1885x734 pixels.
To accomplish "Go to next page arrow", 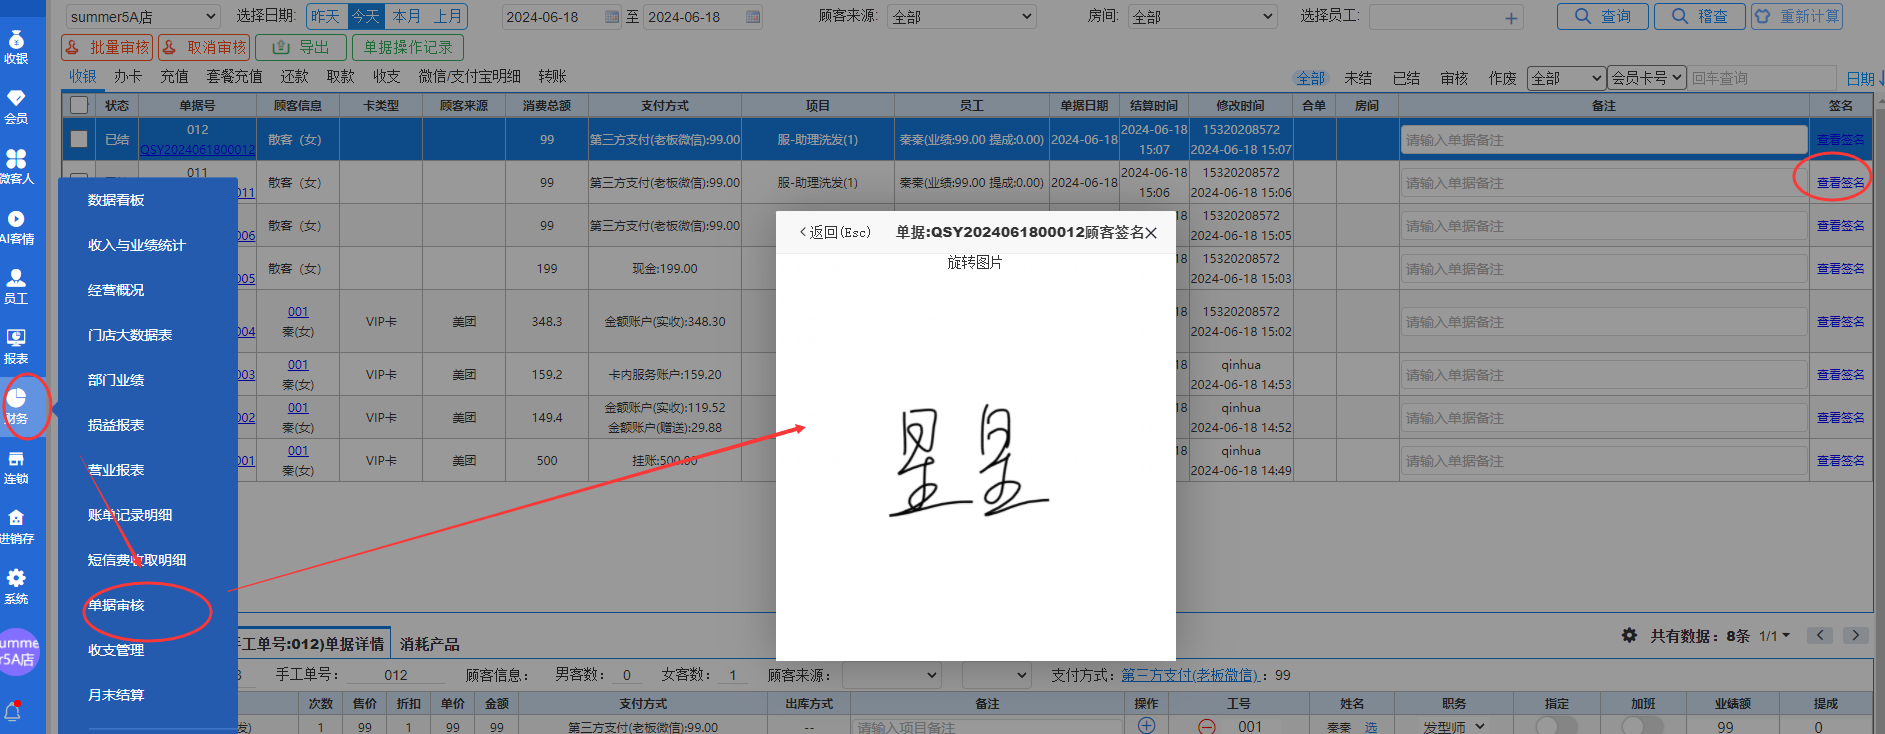I will pos(1856,635).
